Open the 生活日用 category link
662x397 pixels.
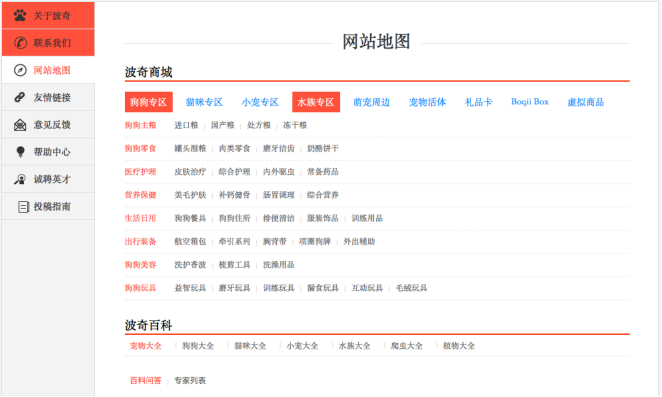[x=141, y=218]
